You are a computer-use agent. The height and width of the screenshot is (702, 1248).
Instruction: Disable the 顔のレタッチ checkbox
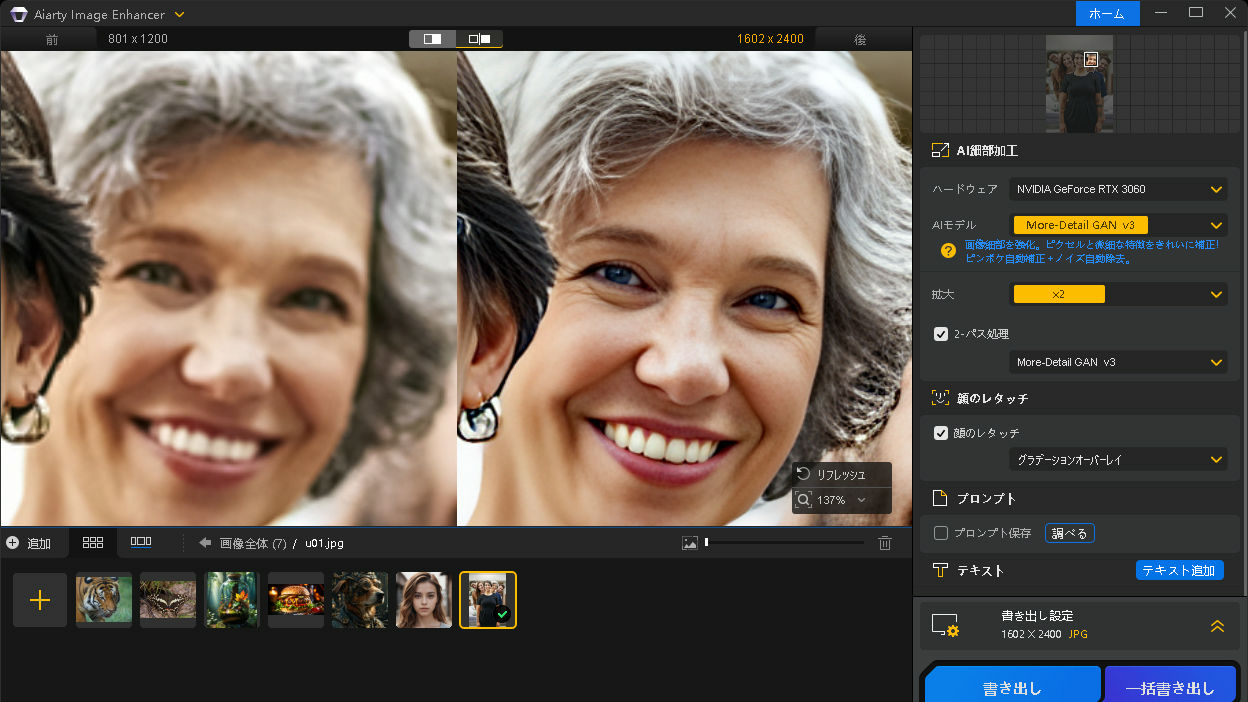pos(941,433)
